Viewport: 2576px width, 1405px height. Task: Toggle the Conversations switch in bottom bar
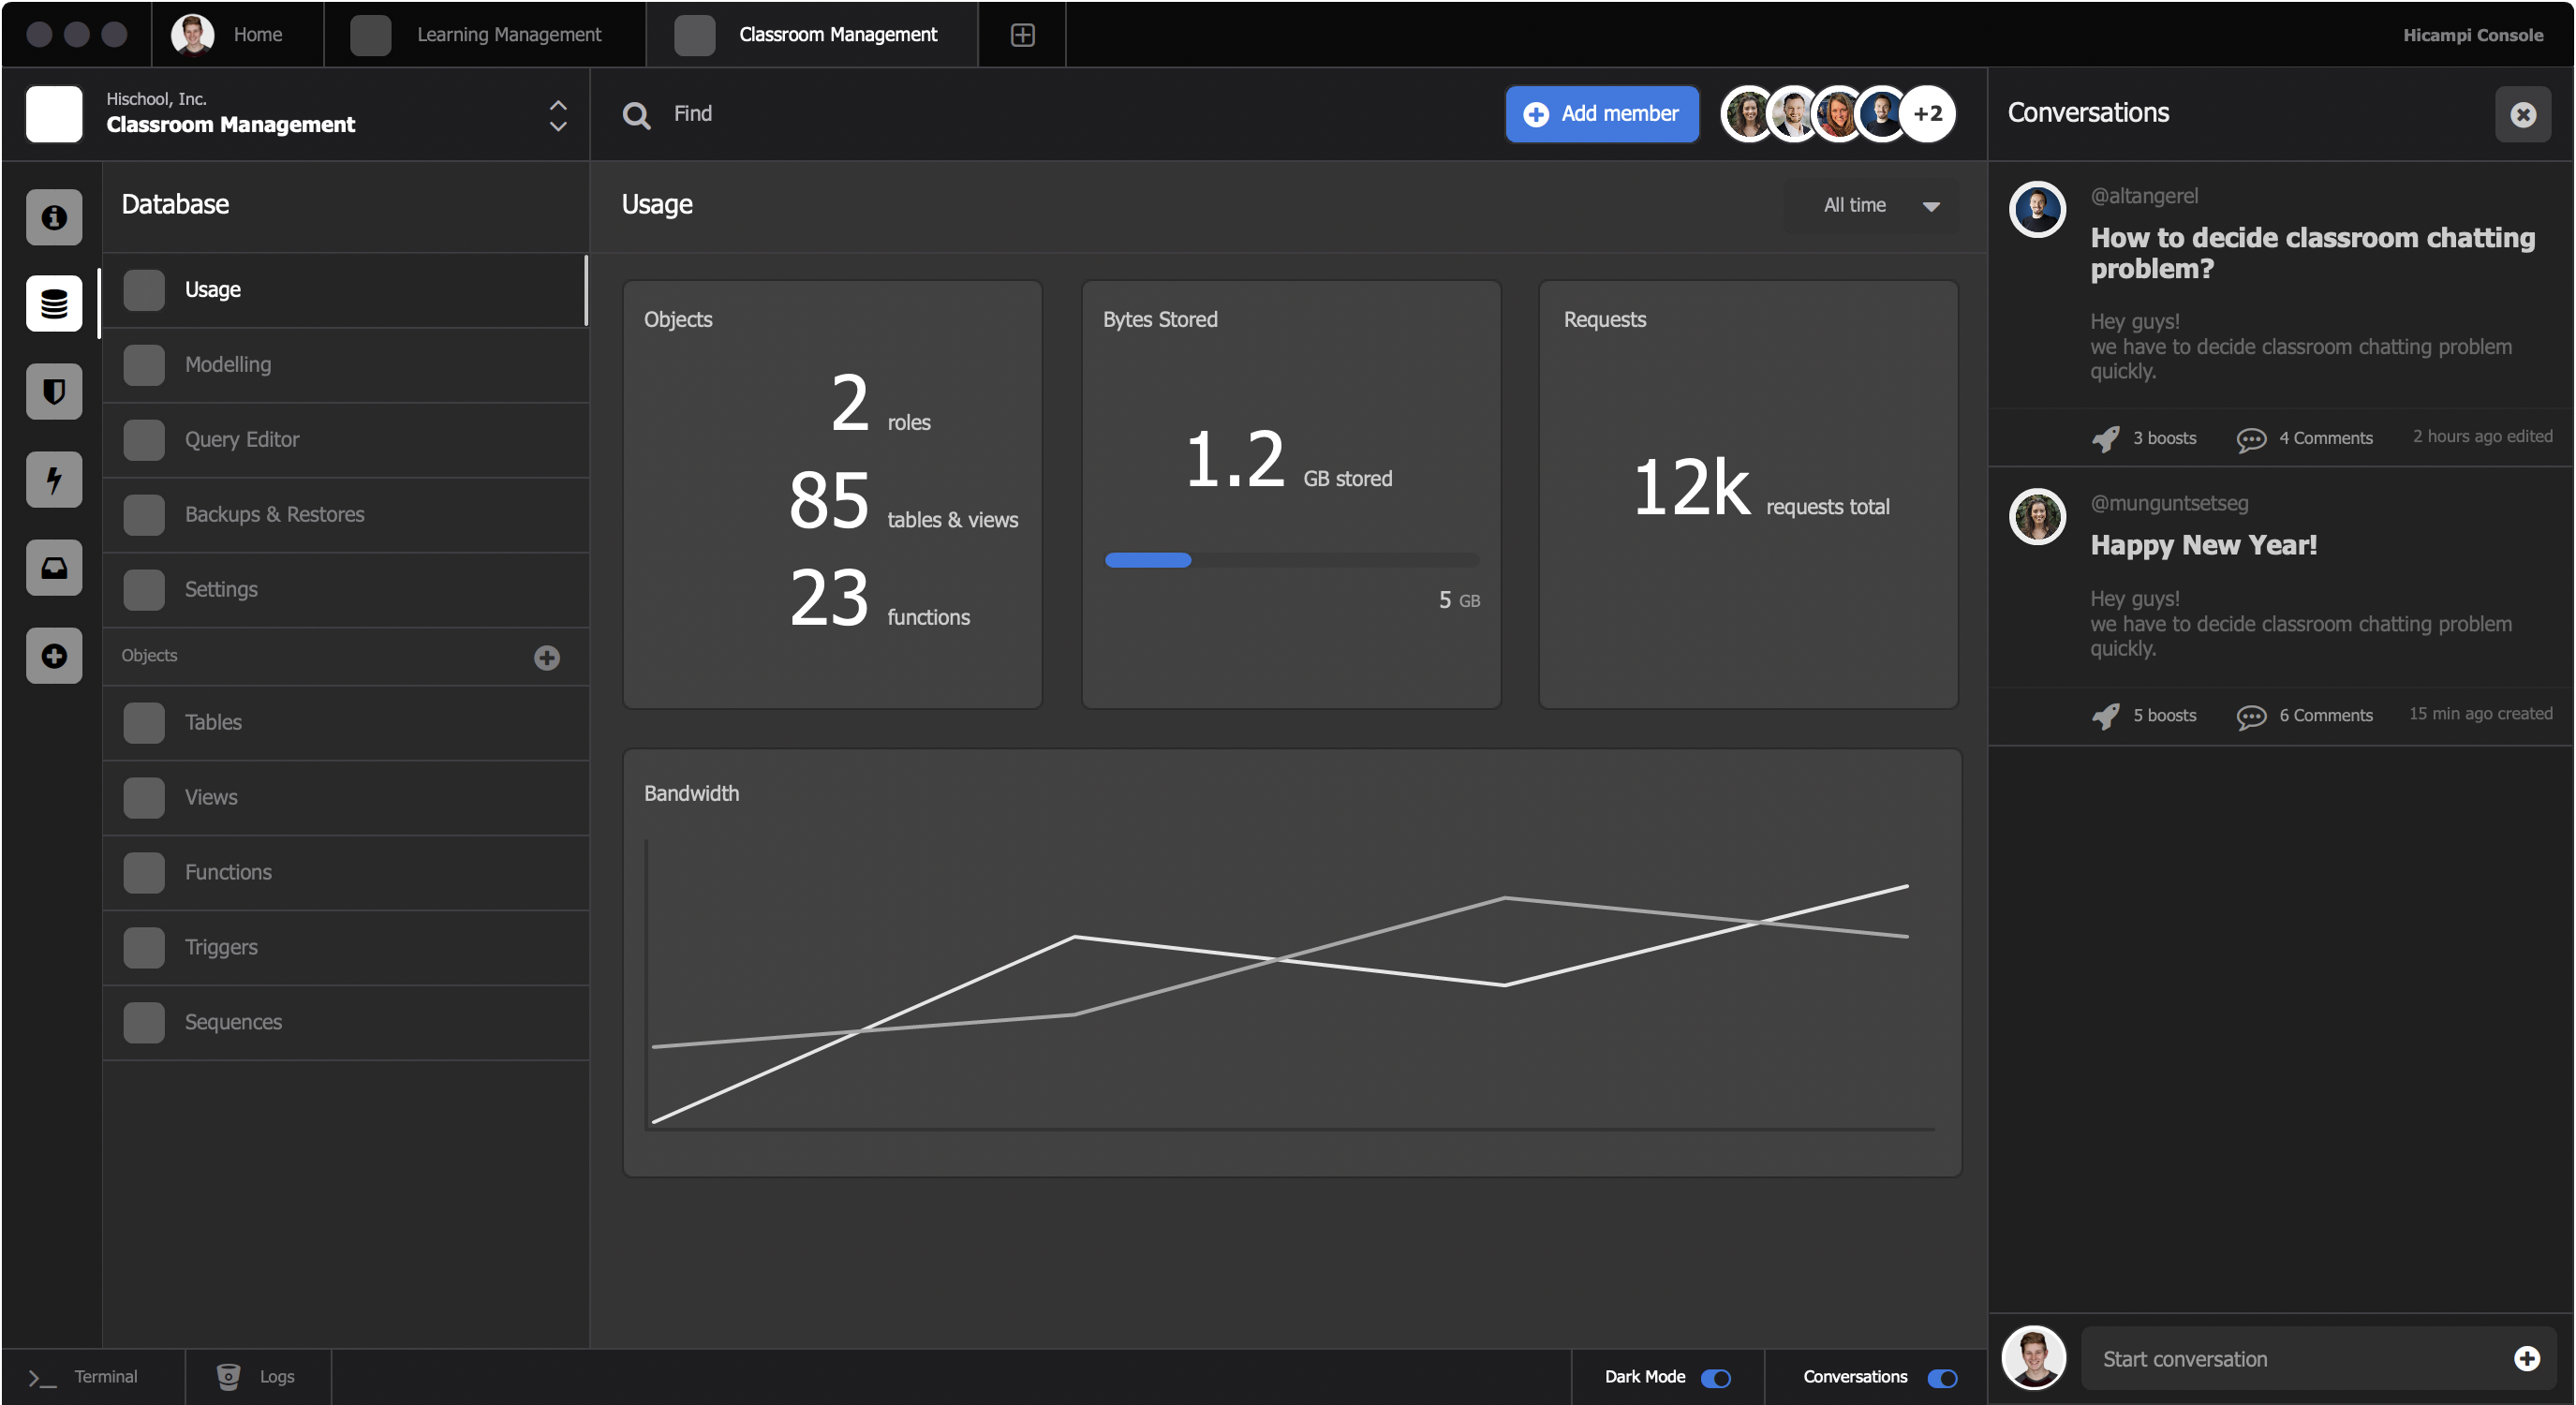point(1942,1378)
